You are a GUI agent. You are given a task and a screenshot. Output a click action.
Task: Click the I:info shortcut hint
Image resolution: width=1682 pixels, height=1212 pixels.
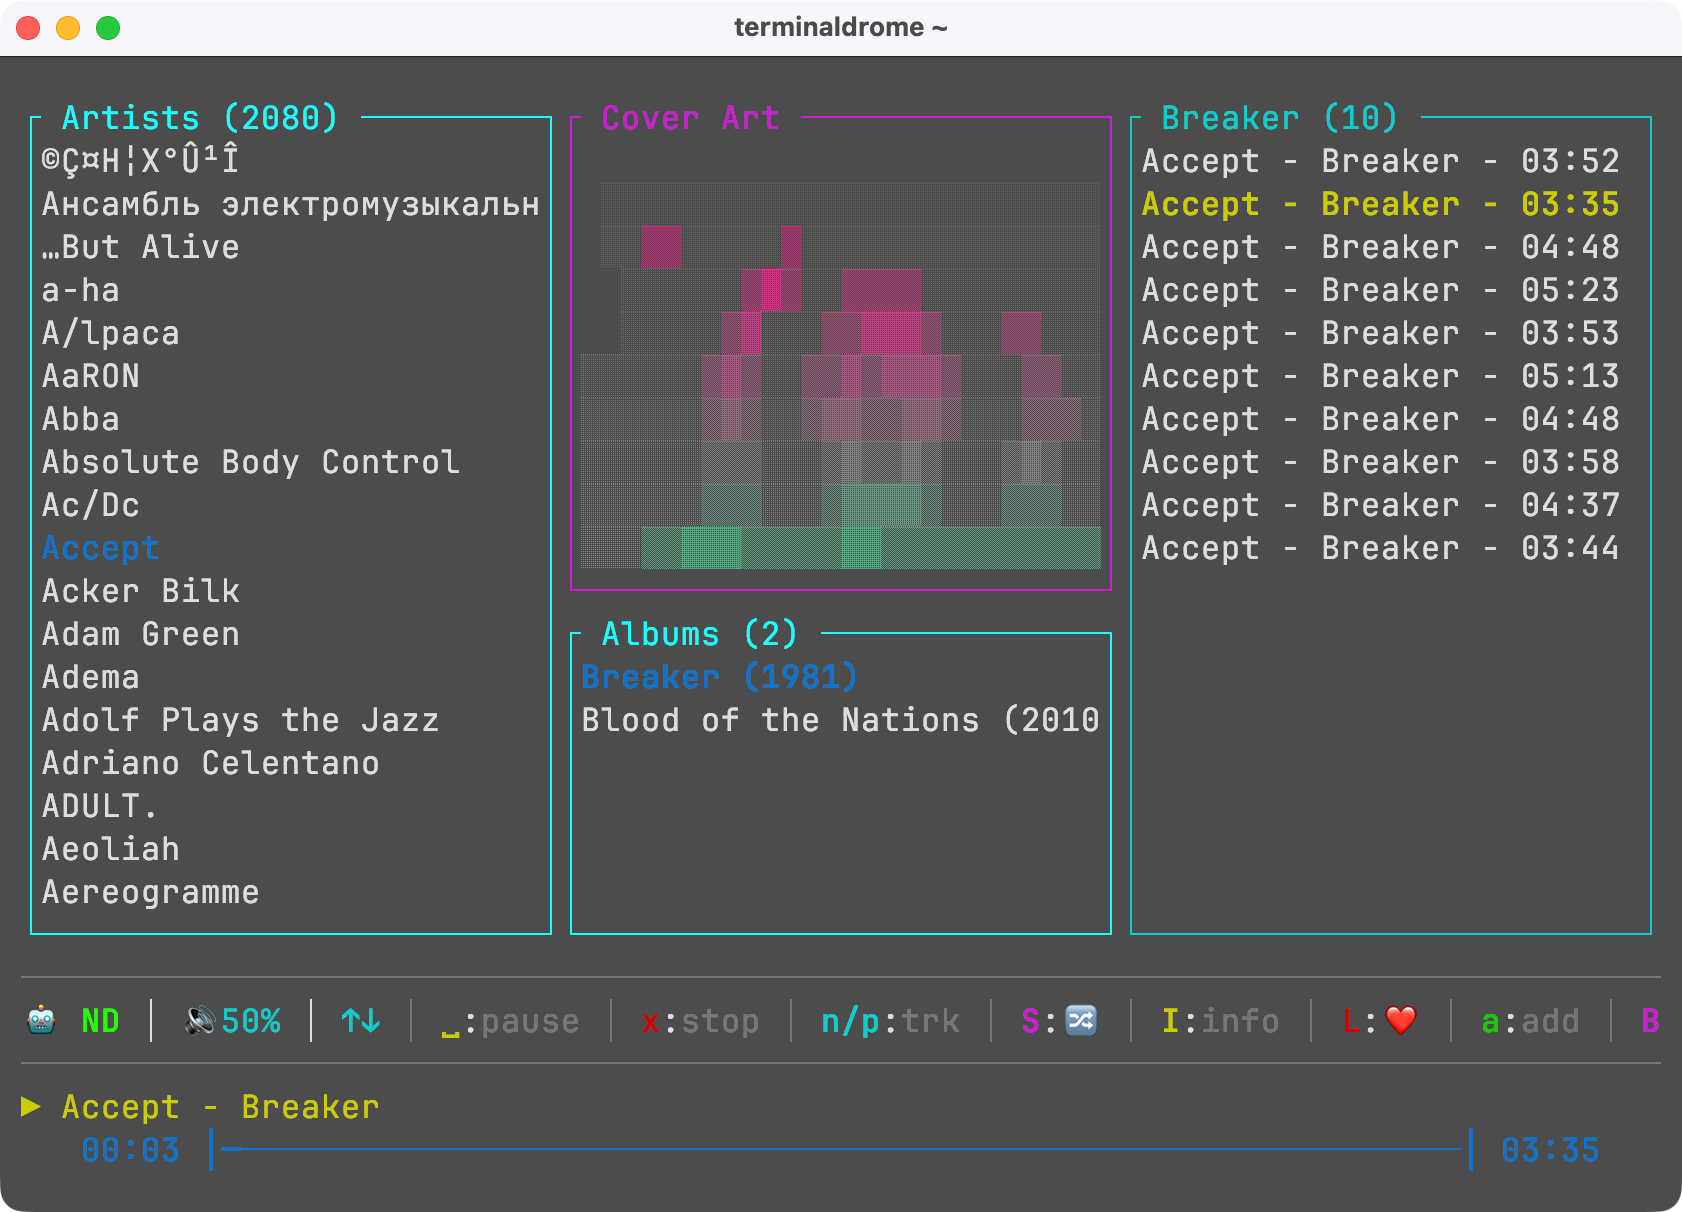pyautogui.click(x=1220, y=1021)
